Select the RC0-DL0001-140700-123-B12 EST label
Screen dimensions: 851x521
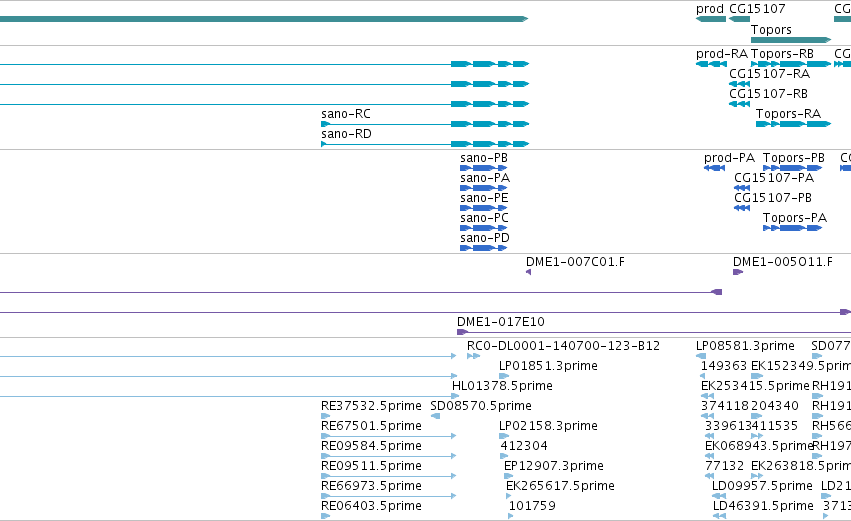click(563, 346)
